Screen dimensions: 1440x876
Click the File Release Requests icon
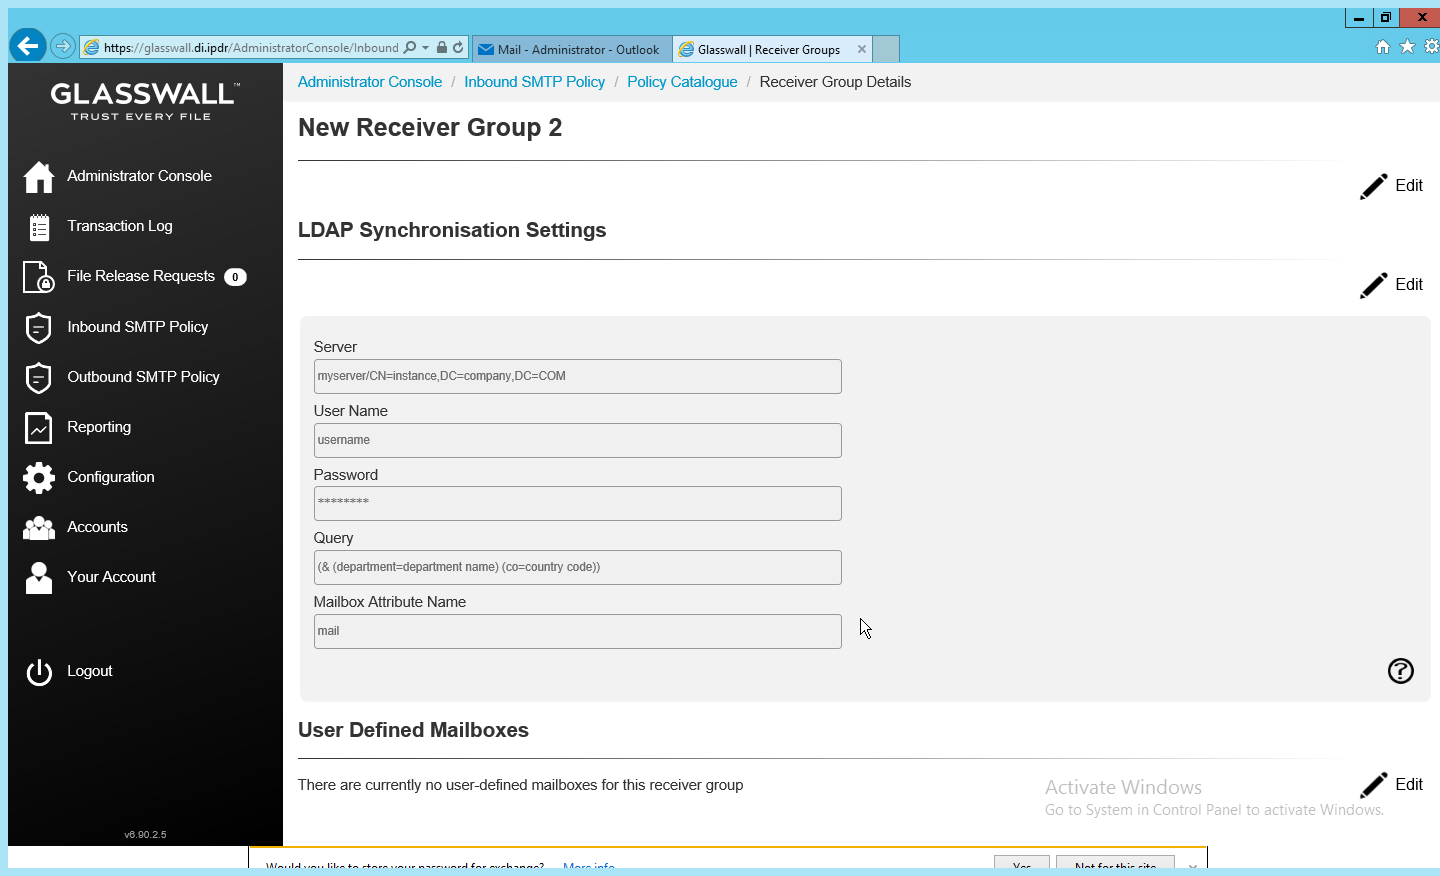click(39, 277)
